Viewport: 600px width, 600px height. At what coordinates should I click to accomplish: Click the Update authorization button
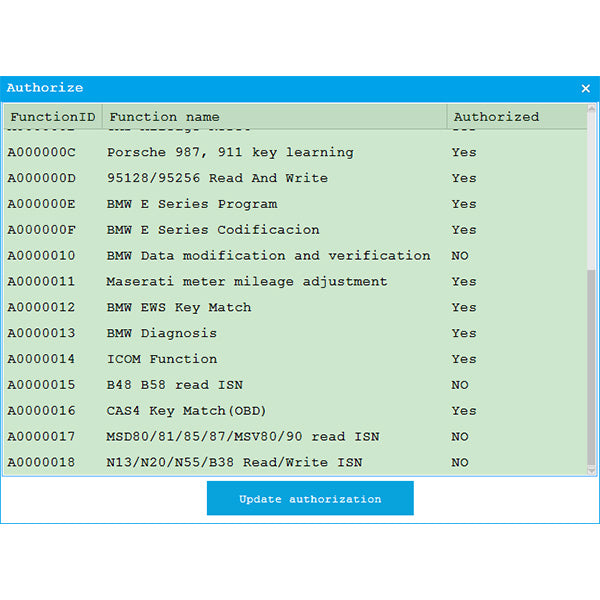[x=310, y=498]
